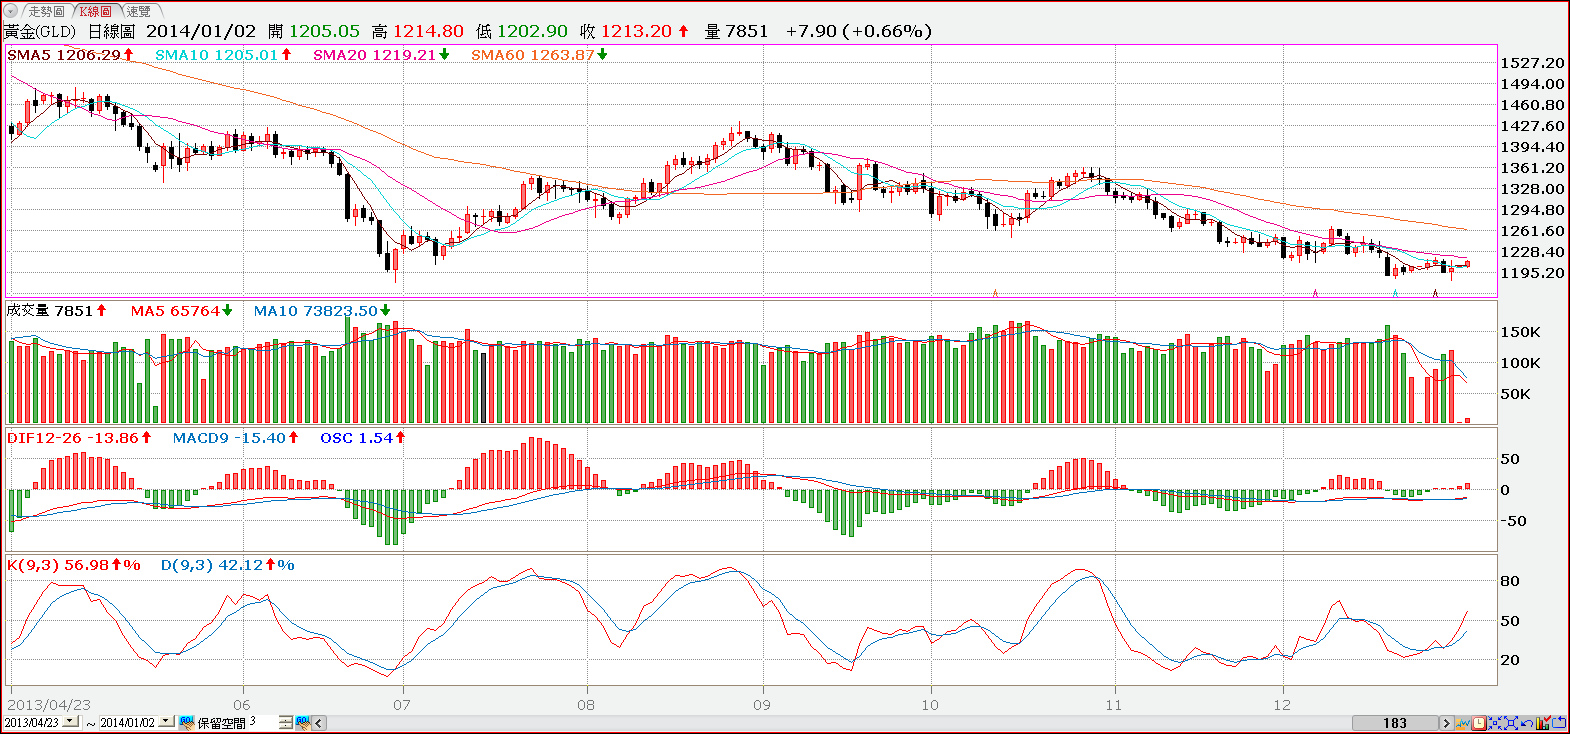This screenshot has height=734, width=1570.
Task: Click the expand chart arrows icon
Action: (1511, 723)
